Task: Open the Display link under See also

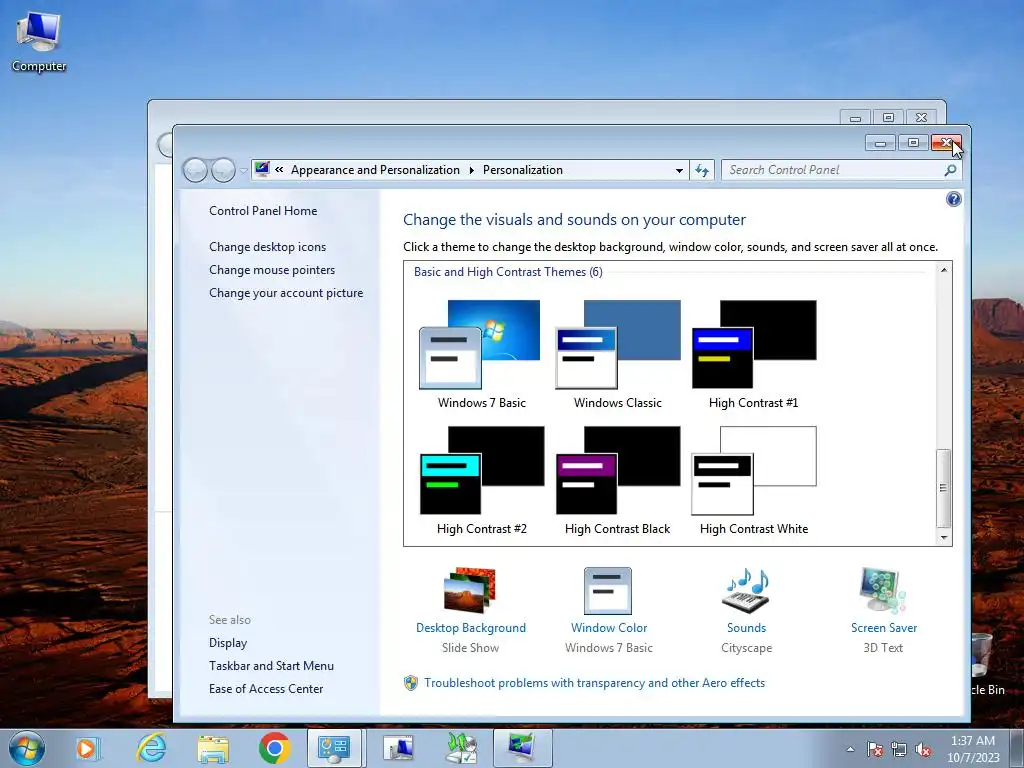Action: pyautogui.click(x=228, y=643)
